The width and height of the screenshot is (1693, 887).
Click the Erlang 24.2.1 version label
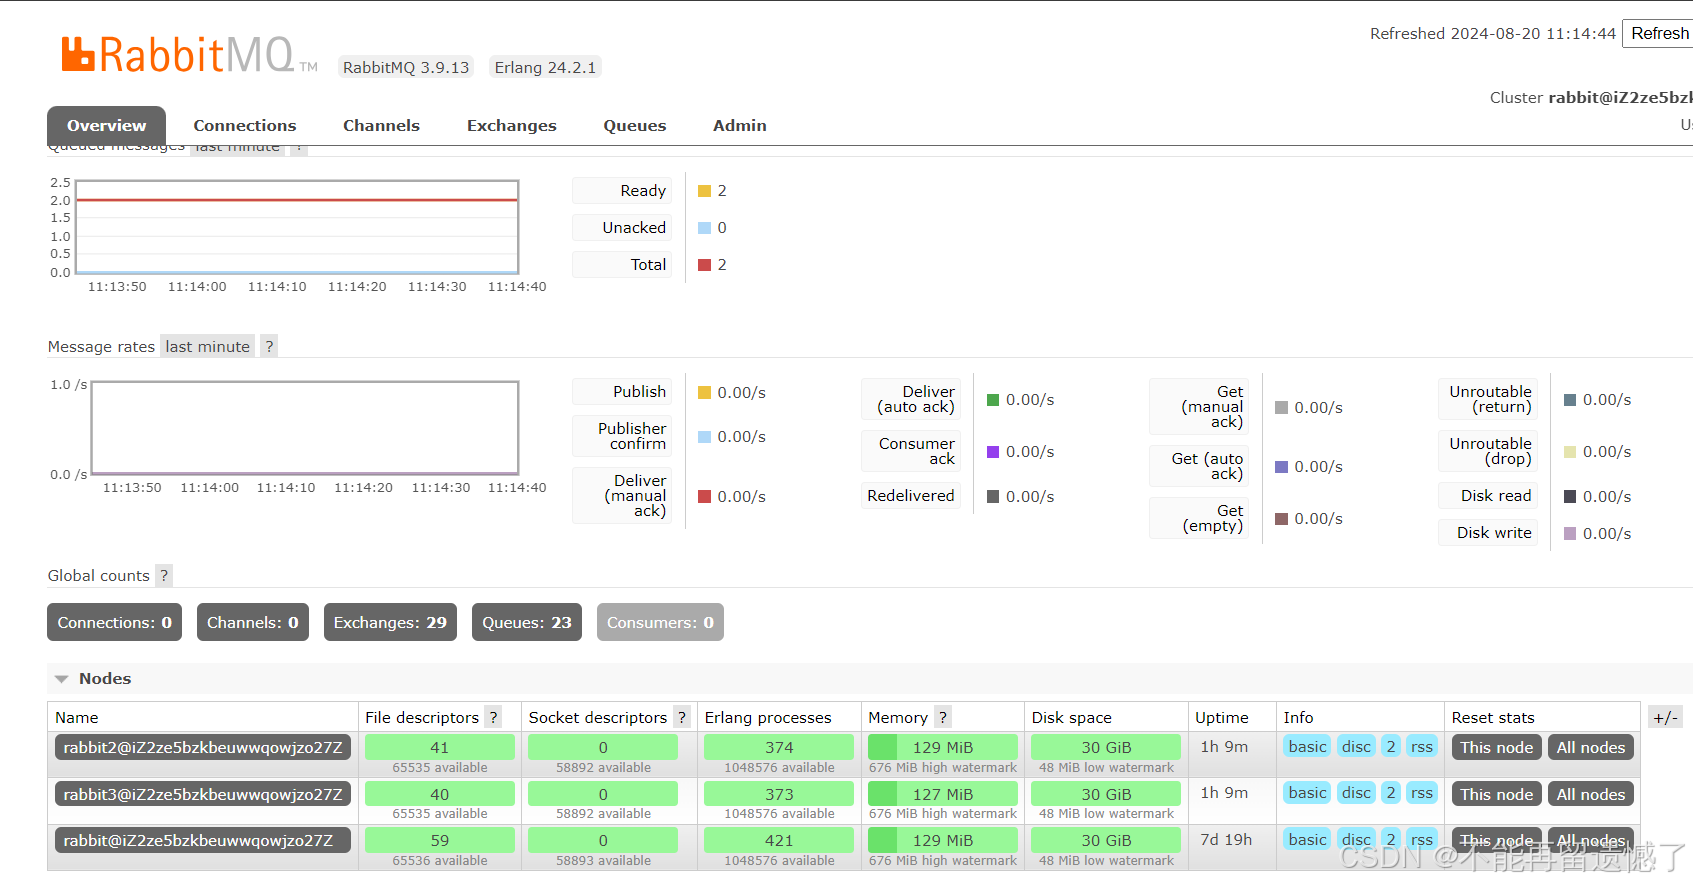tap(545, 67)
